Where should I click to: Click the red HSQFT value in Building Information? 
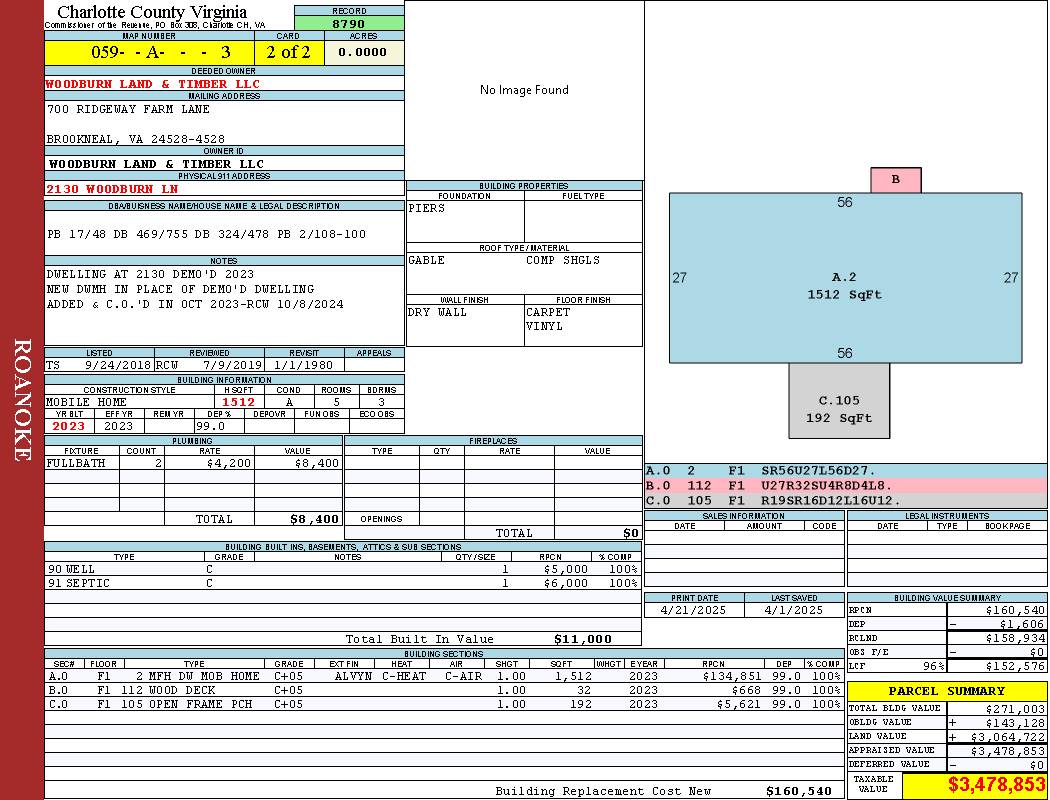(x=239, y=402)
